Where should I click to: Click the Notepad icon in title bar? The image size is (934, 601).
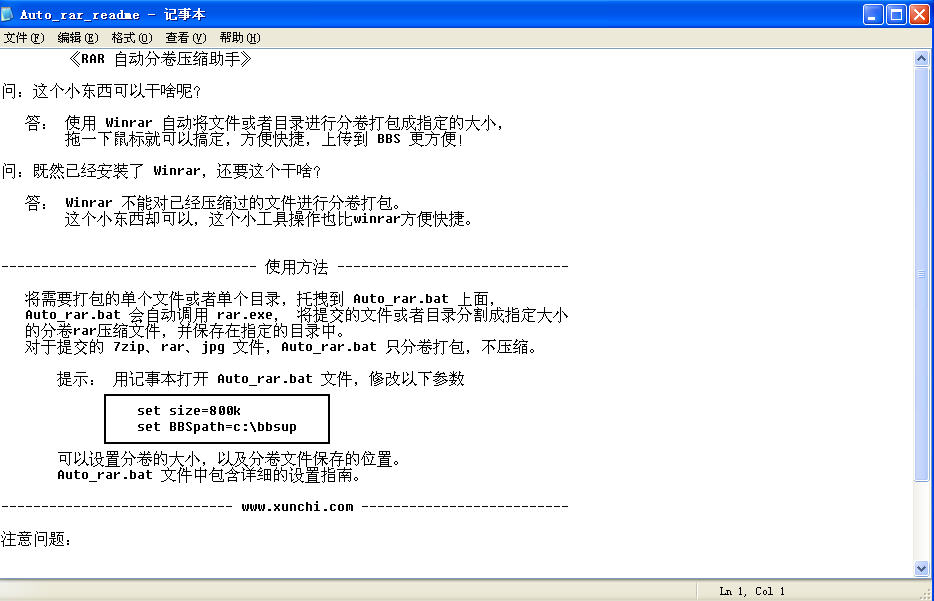pyautogui.click(x=10, y=14)
